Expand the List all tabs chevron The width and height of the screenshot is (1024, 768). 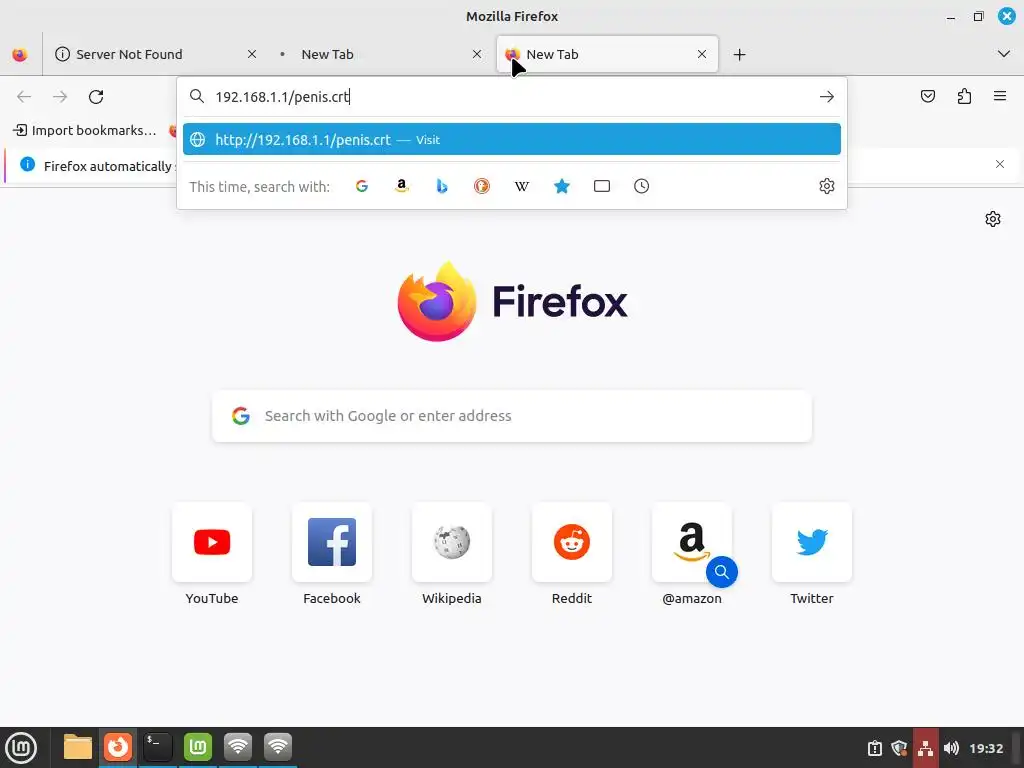point(1004,54)
